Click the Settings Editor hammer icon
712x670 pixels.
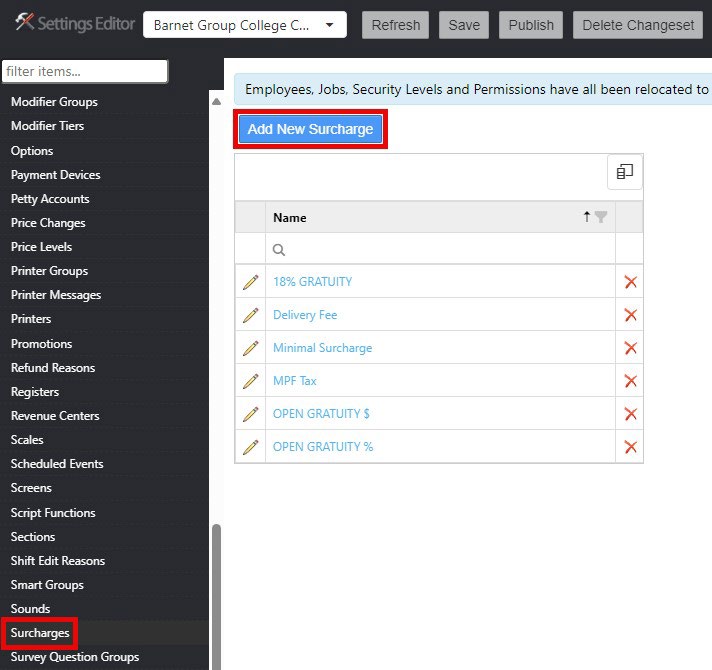[x=24, y=21]
